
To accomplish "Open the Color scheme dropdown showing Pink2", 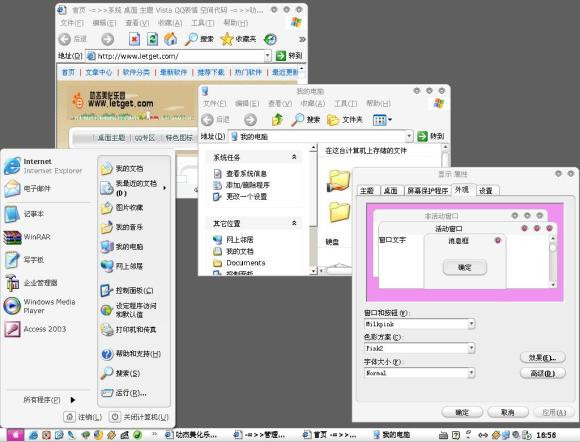I will pyautogui.click(x=471, y=348).
